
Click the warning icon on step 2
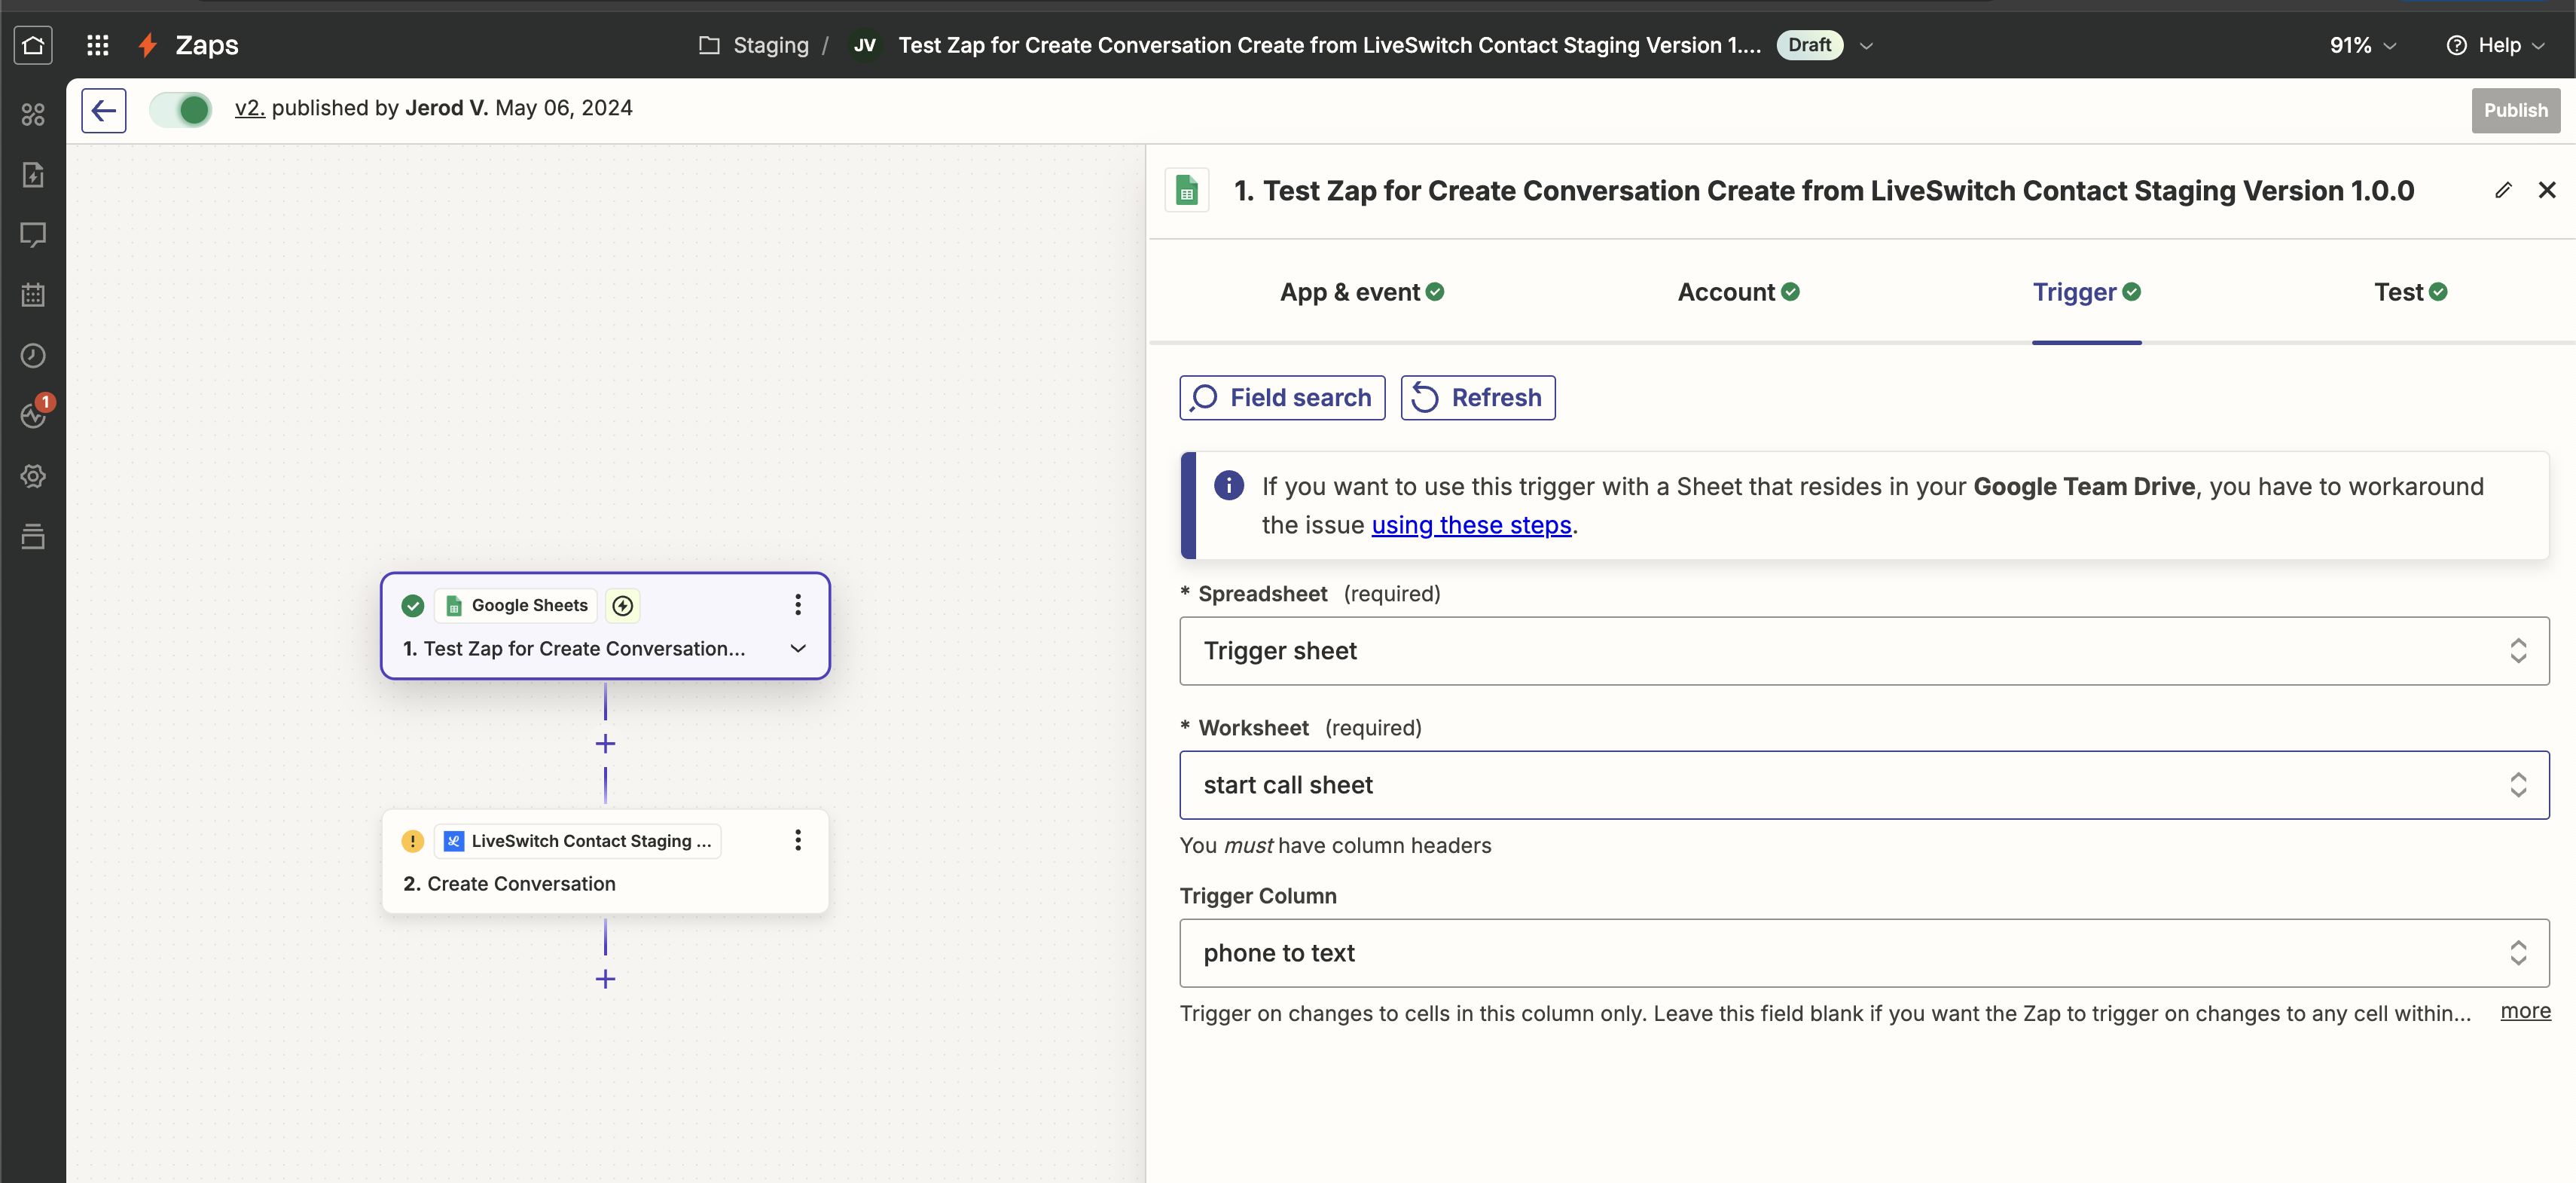click(412, 841)
